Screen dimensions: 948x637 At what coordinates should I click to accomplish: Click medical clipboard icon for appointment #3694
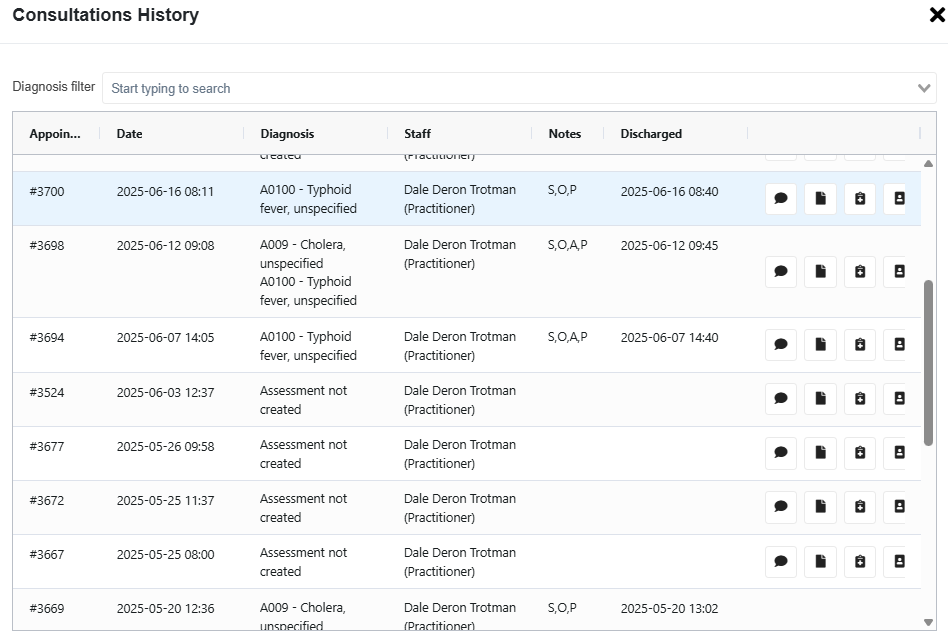point(860,345)
